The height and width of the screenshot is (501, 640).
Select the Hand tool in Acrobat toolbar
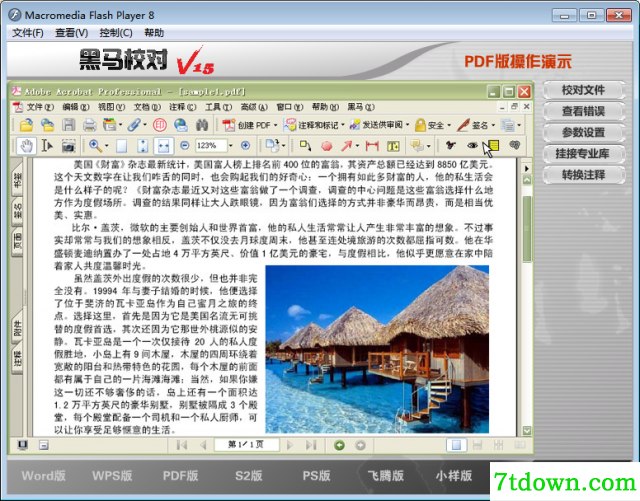pos(26,146)
